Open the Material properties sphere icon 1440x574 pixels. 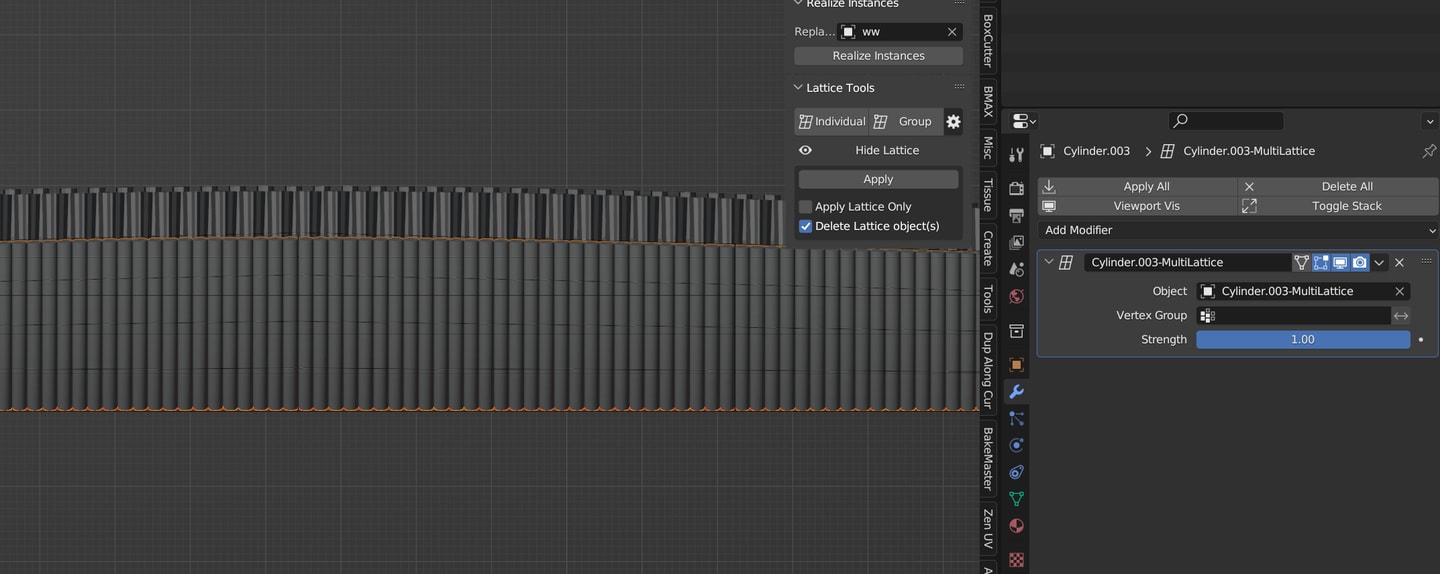point(1016,526)
